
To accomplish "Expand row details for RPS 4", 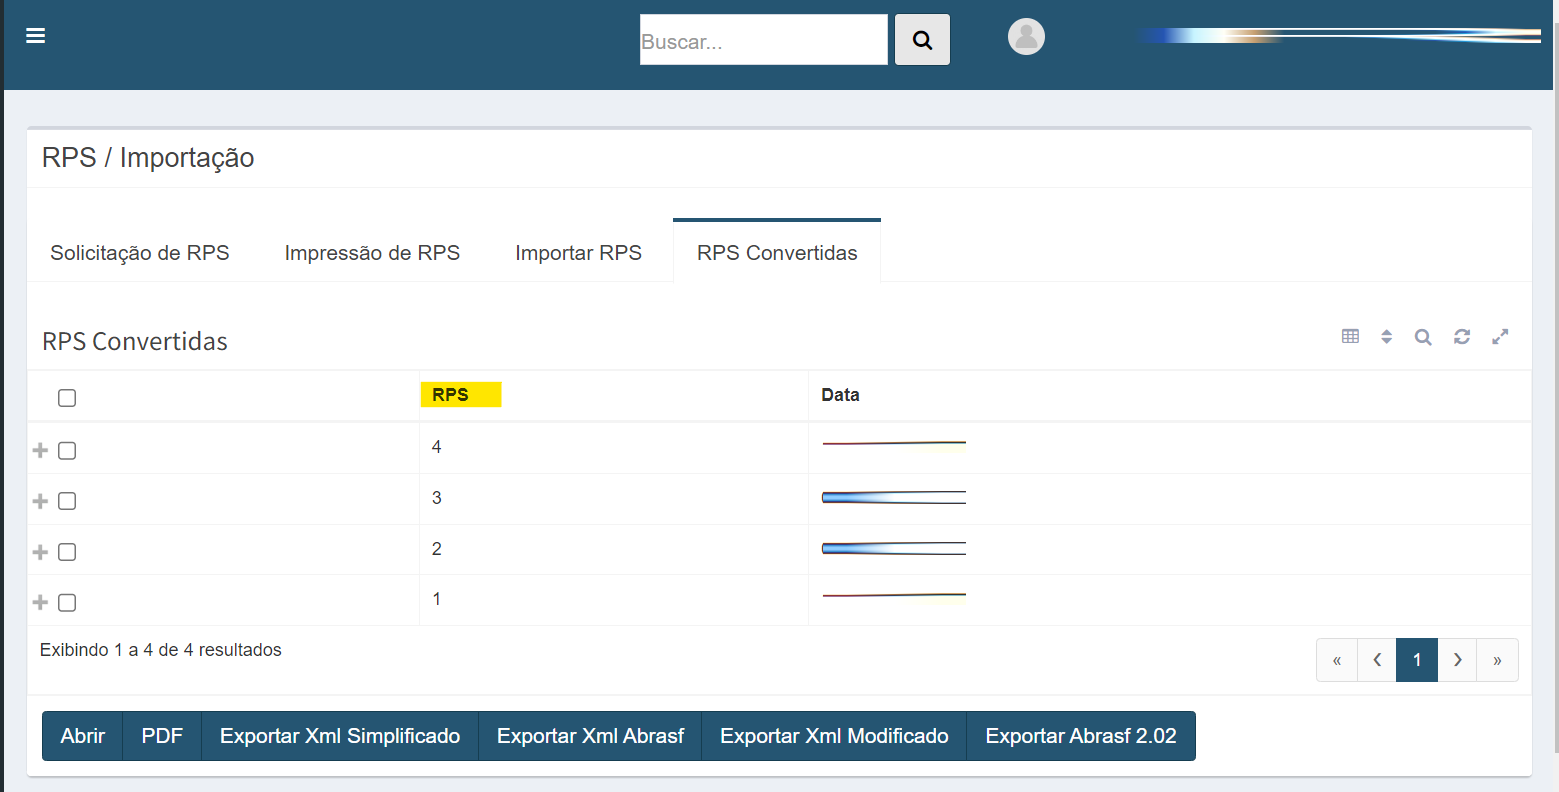I will pos(40,451).
